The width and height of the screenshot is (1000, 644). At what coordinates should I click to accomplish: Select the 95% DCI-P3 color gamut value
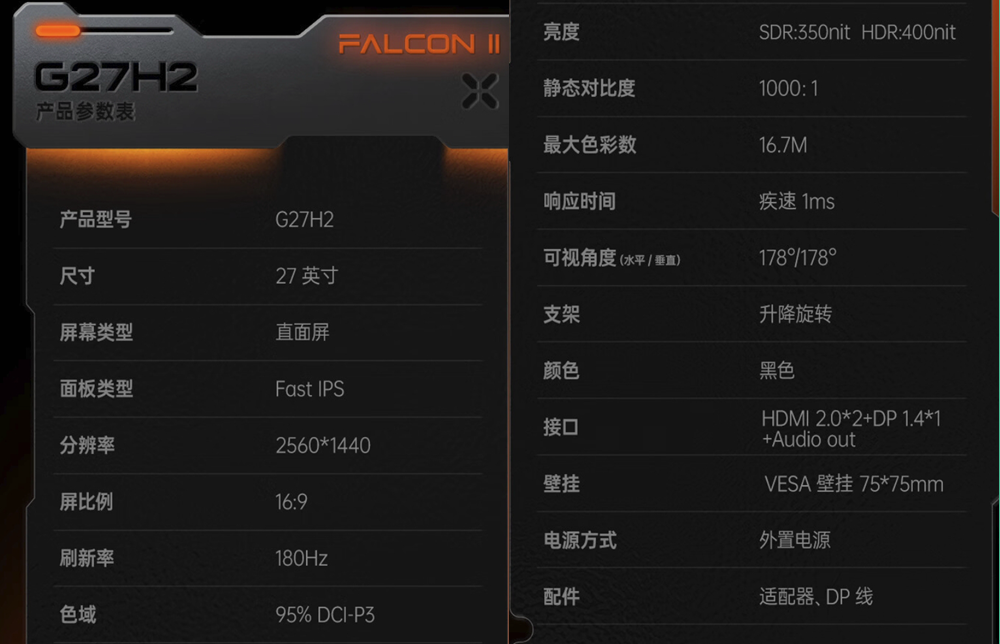(x=324, y=614)
